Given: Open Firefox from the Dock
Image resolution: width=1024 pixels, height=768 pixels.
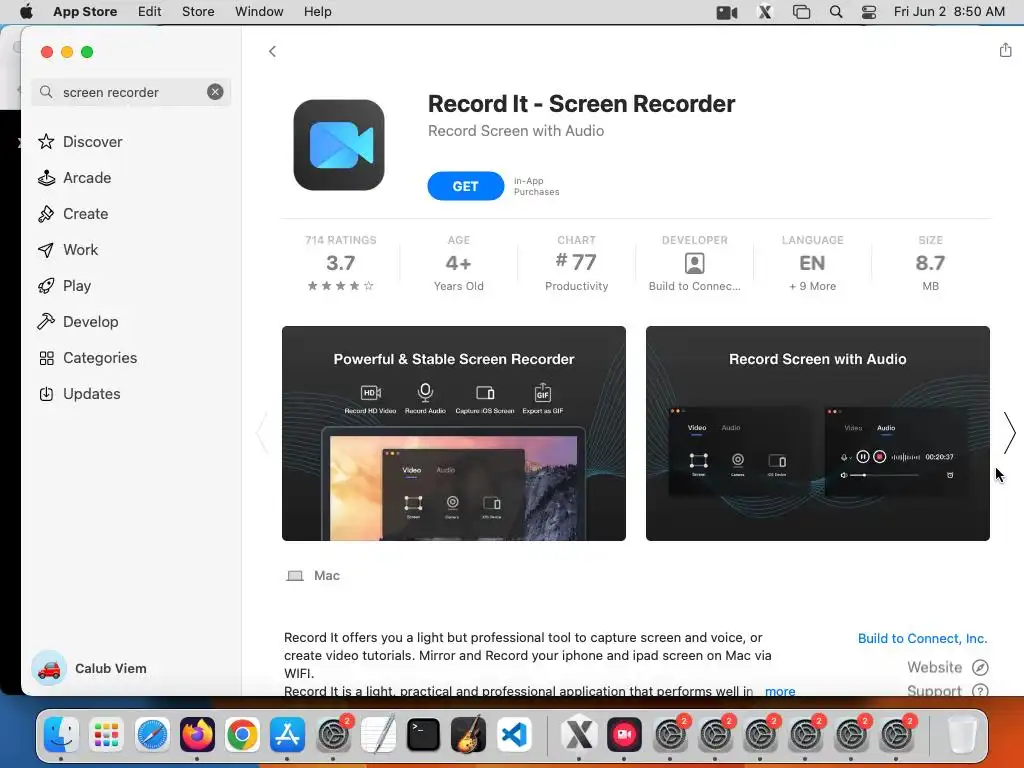Looking at the screenshot, I should click(197, 735).
